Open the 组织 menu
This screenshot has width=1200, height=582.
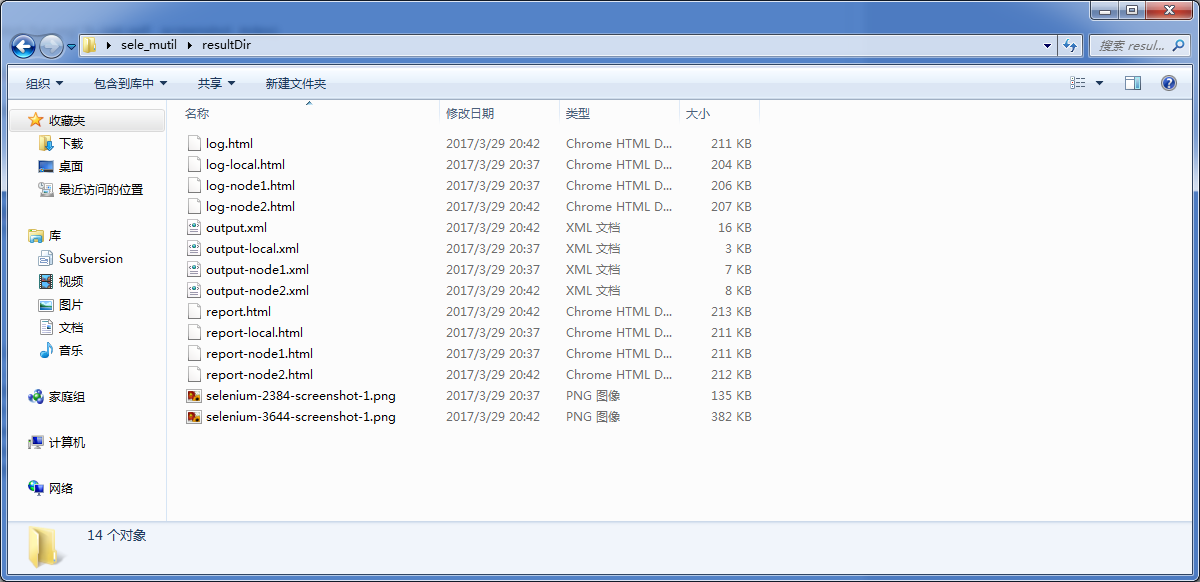[x=44, y=84]
